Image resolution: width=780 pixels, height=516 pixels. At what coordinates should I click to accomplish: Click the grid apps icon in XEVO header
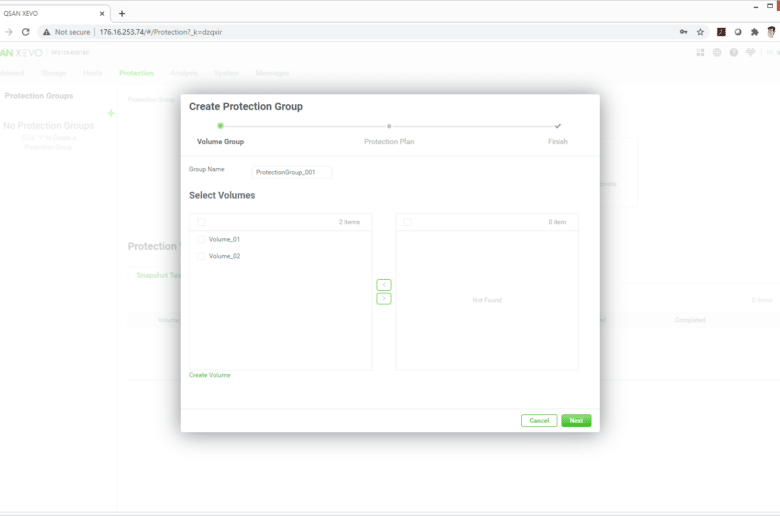(x=700, y=52)
